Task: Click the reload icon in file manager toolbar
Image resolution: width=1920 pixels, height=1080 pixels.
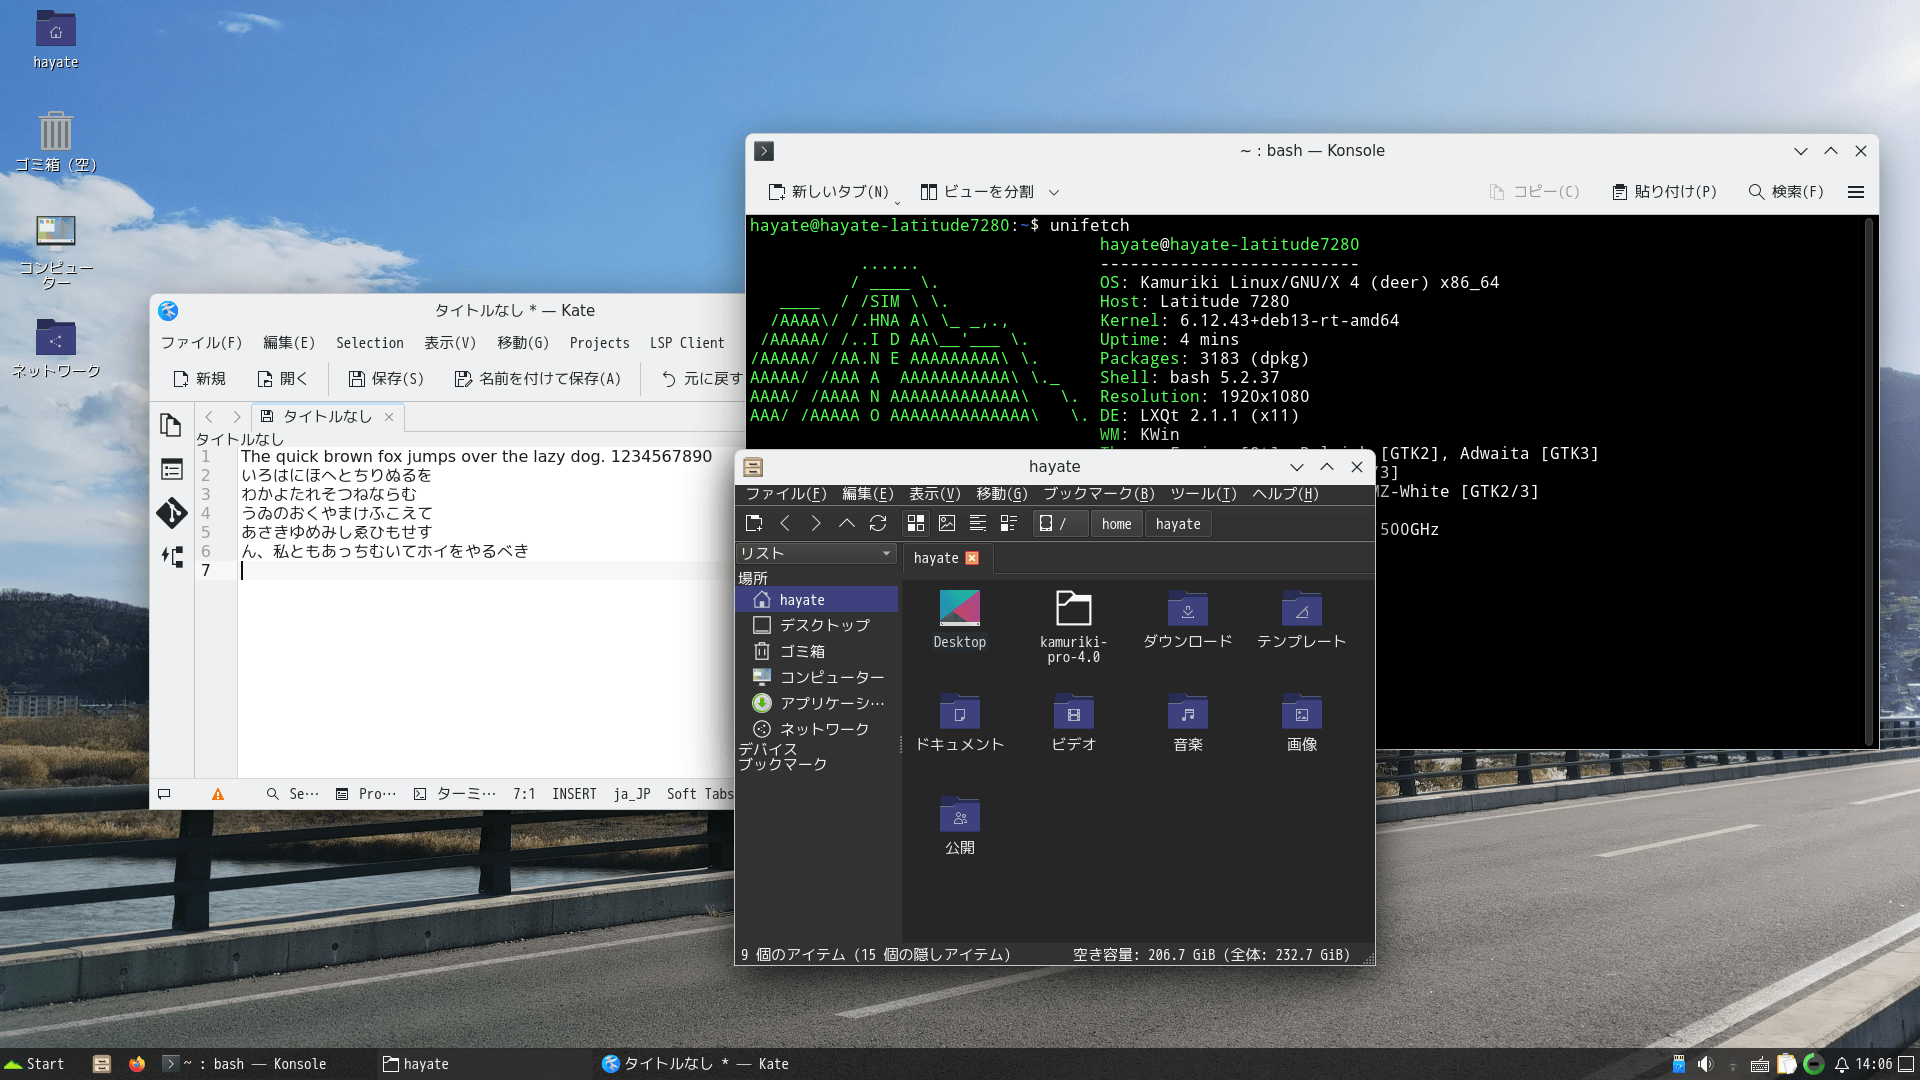Action: pyautogui.click(x=878, y=523)
